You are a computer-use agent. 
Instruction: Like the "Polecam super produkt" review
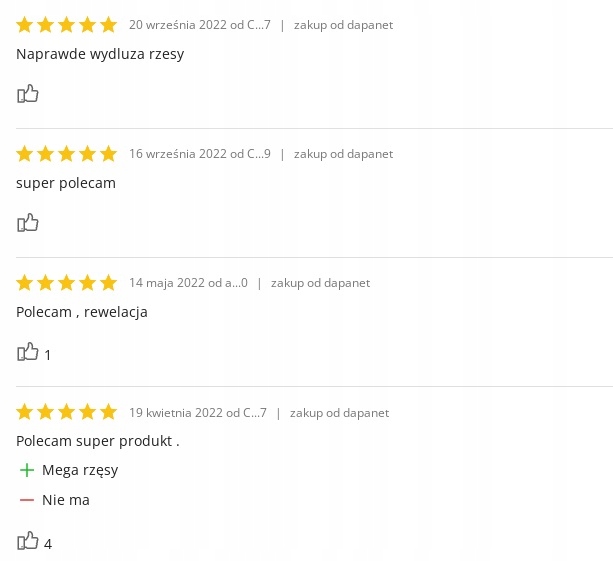coord(27,541)
